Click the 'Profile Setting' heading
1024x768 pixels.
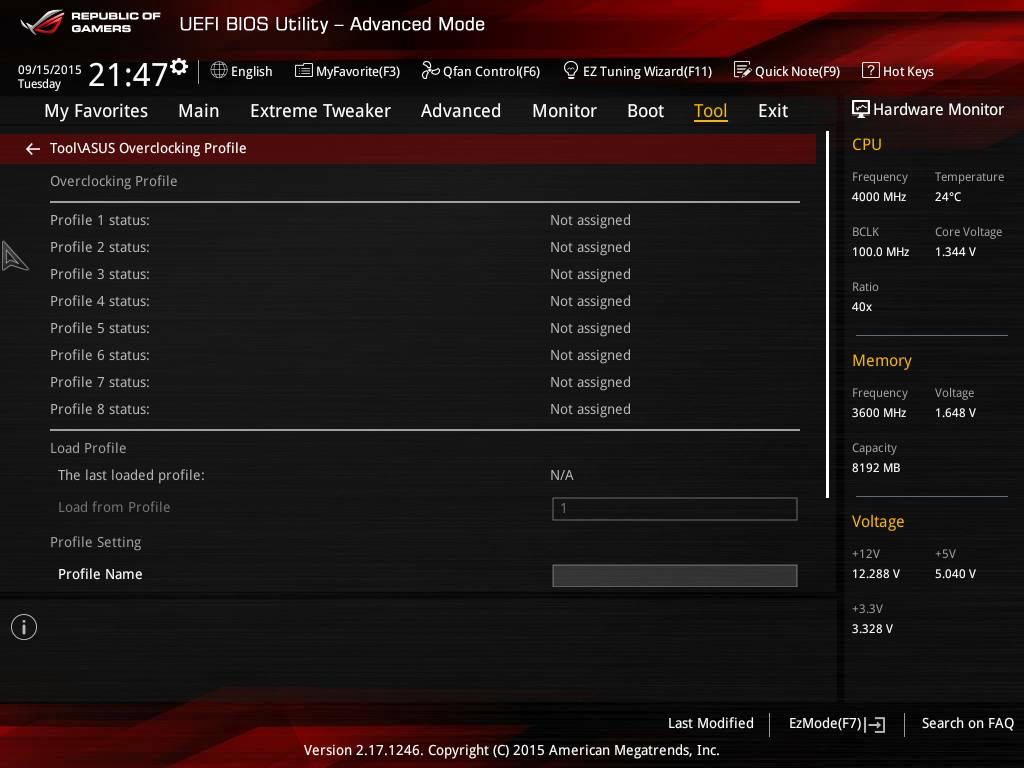tap(95, 542)
